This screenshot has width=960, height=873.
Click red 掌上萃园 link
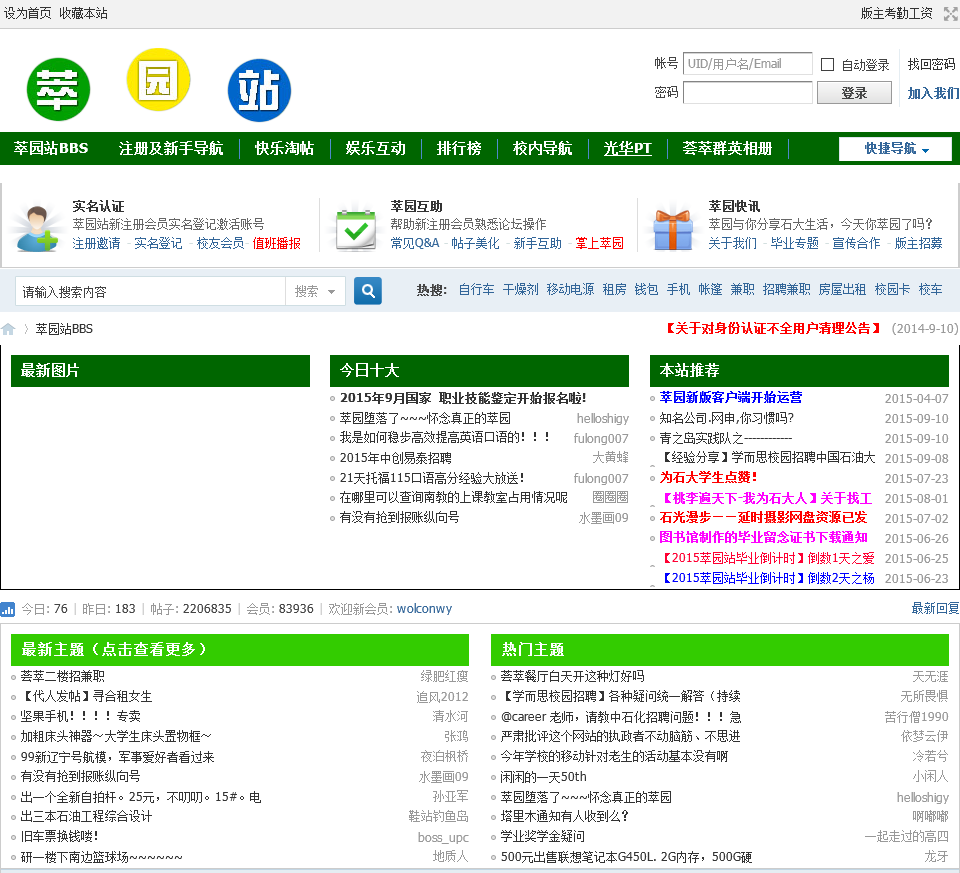(x=599, y=243)
